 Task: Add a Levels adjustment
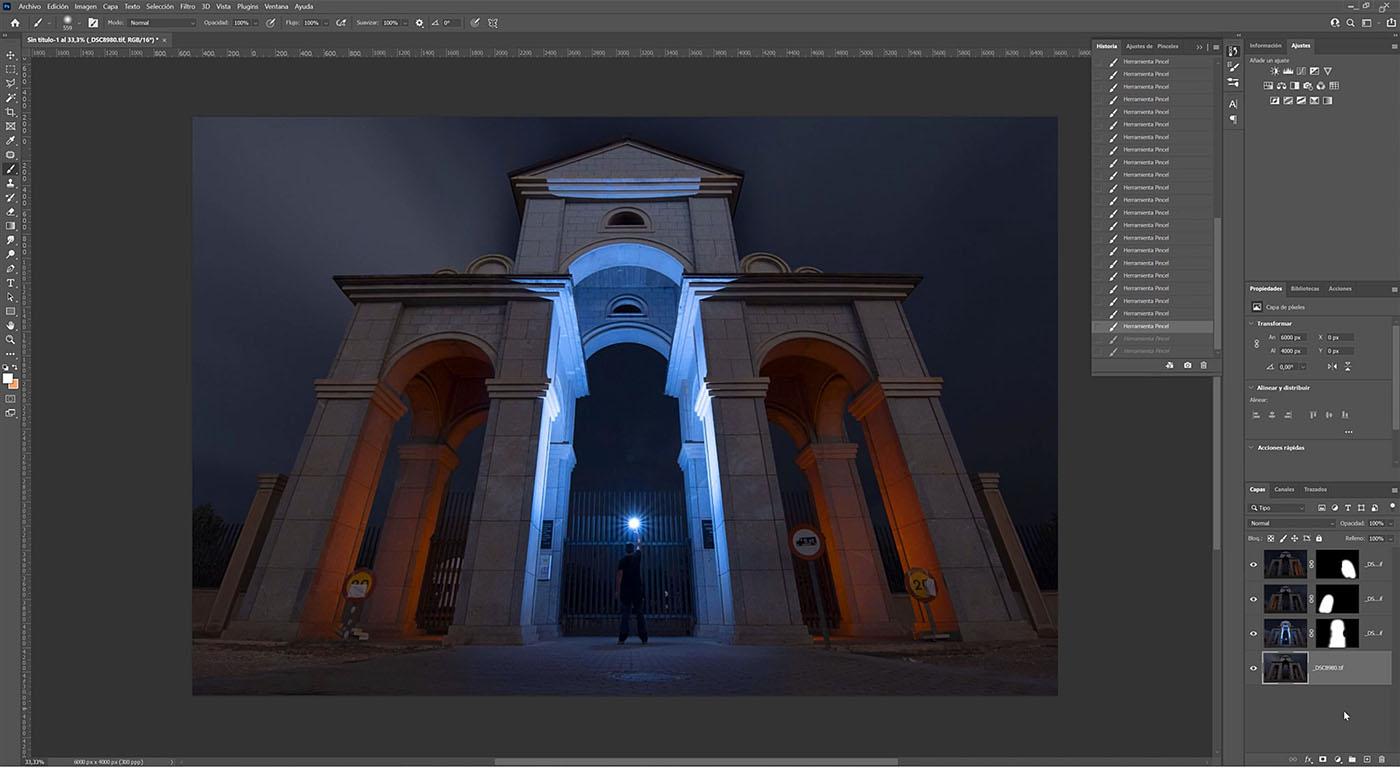(x=1288, y=71)
